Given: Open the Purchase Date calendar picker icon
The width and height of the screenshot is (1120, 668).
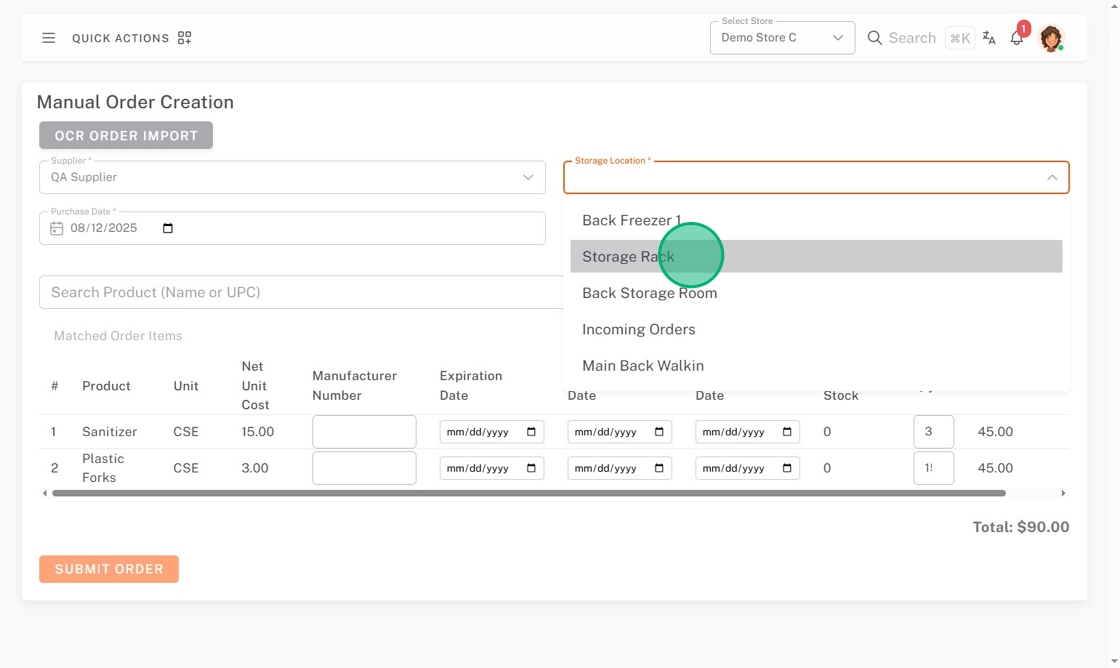Looking at the screenshot, I should [x=168, y=228].
